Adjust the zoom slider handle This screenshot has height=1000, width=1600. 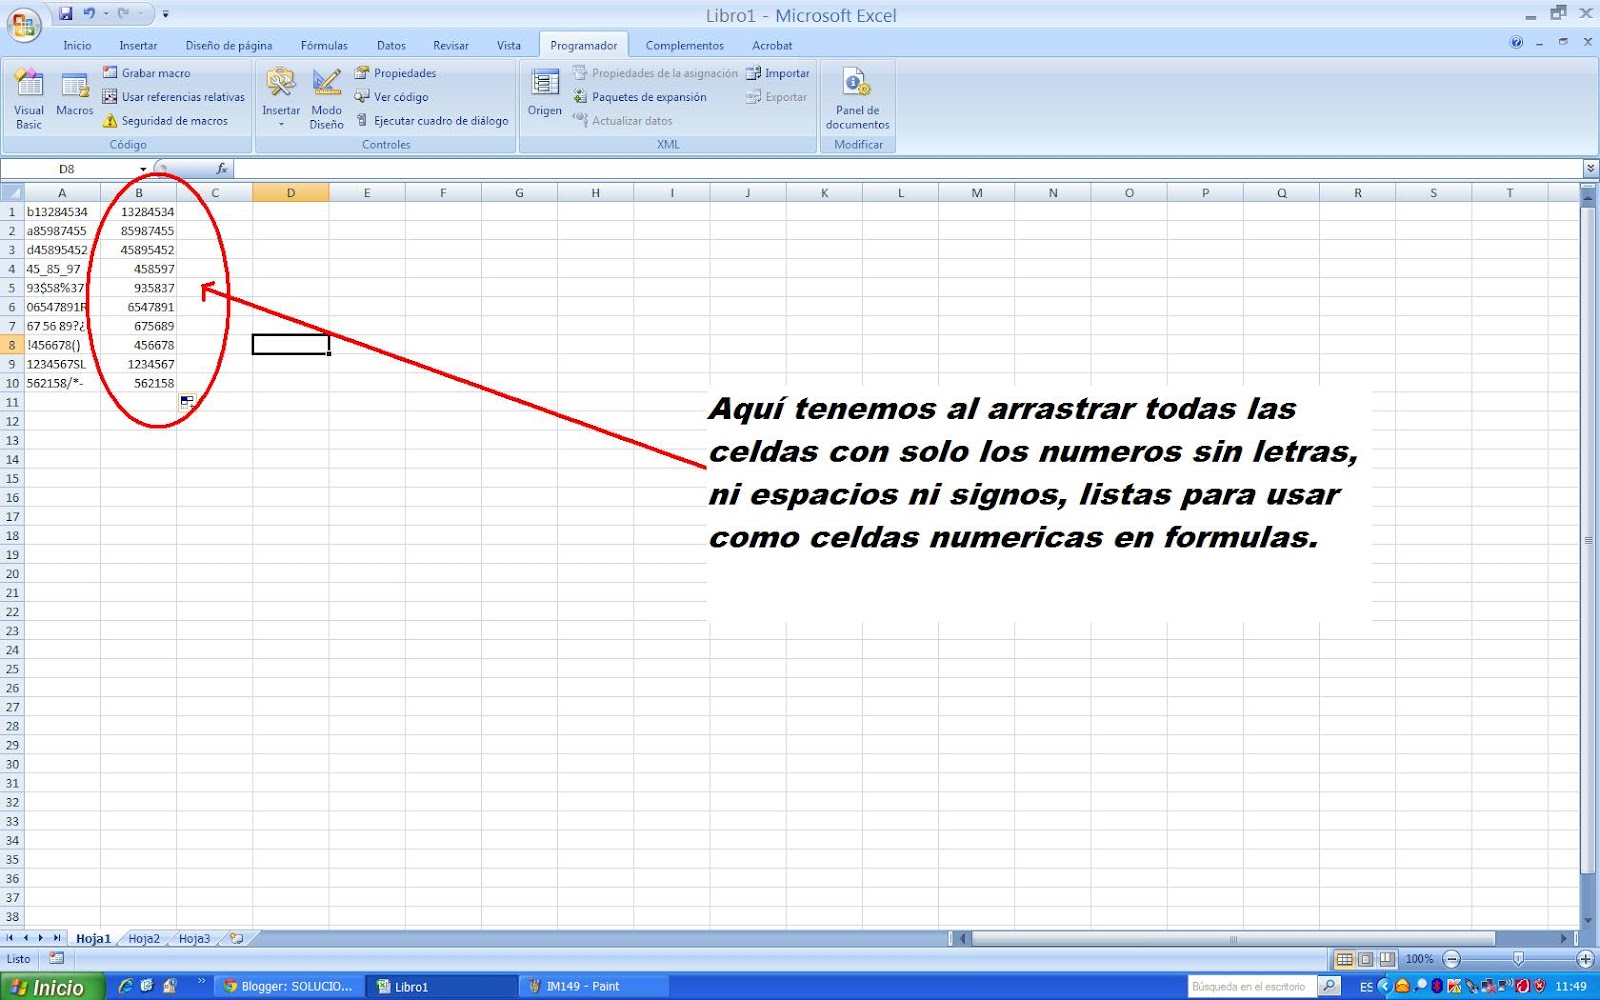coord(1518,959)
